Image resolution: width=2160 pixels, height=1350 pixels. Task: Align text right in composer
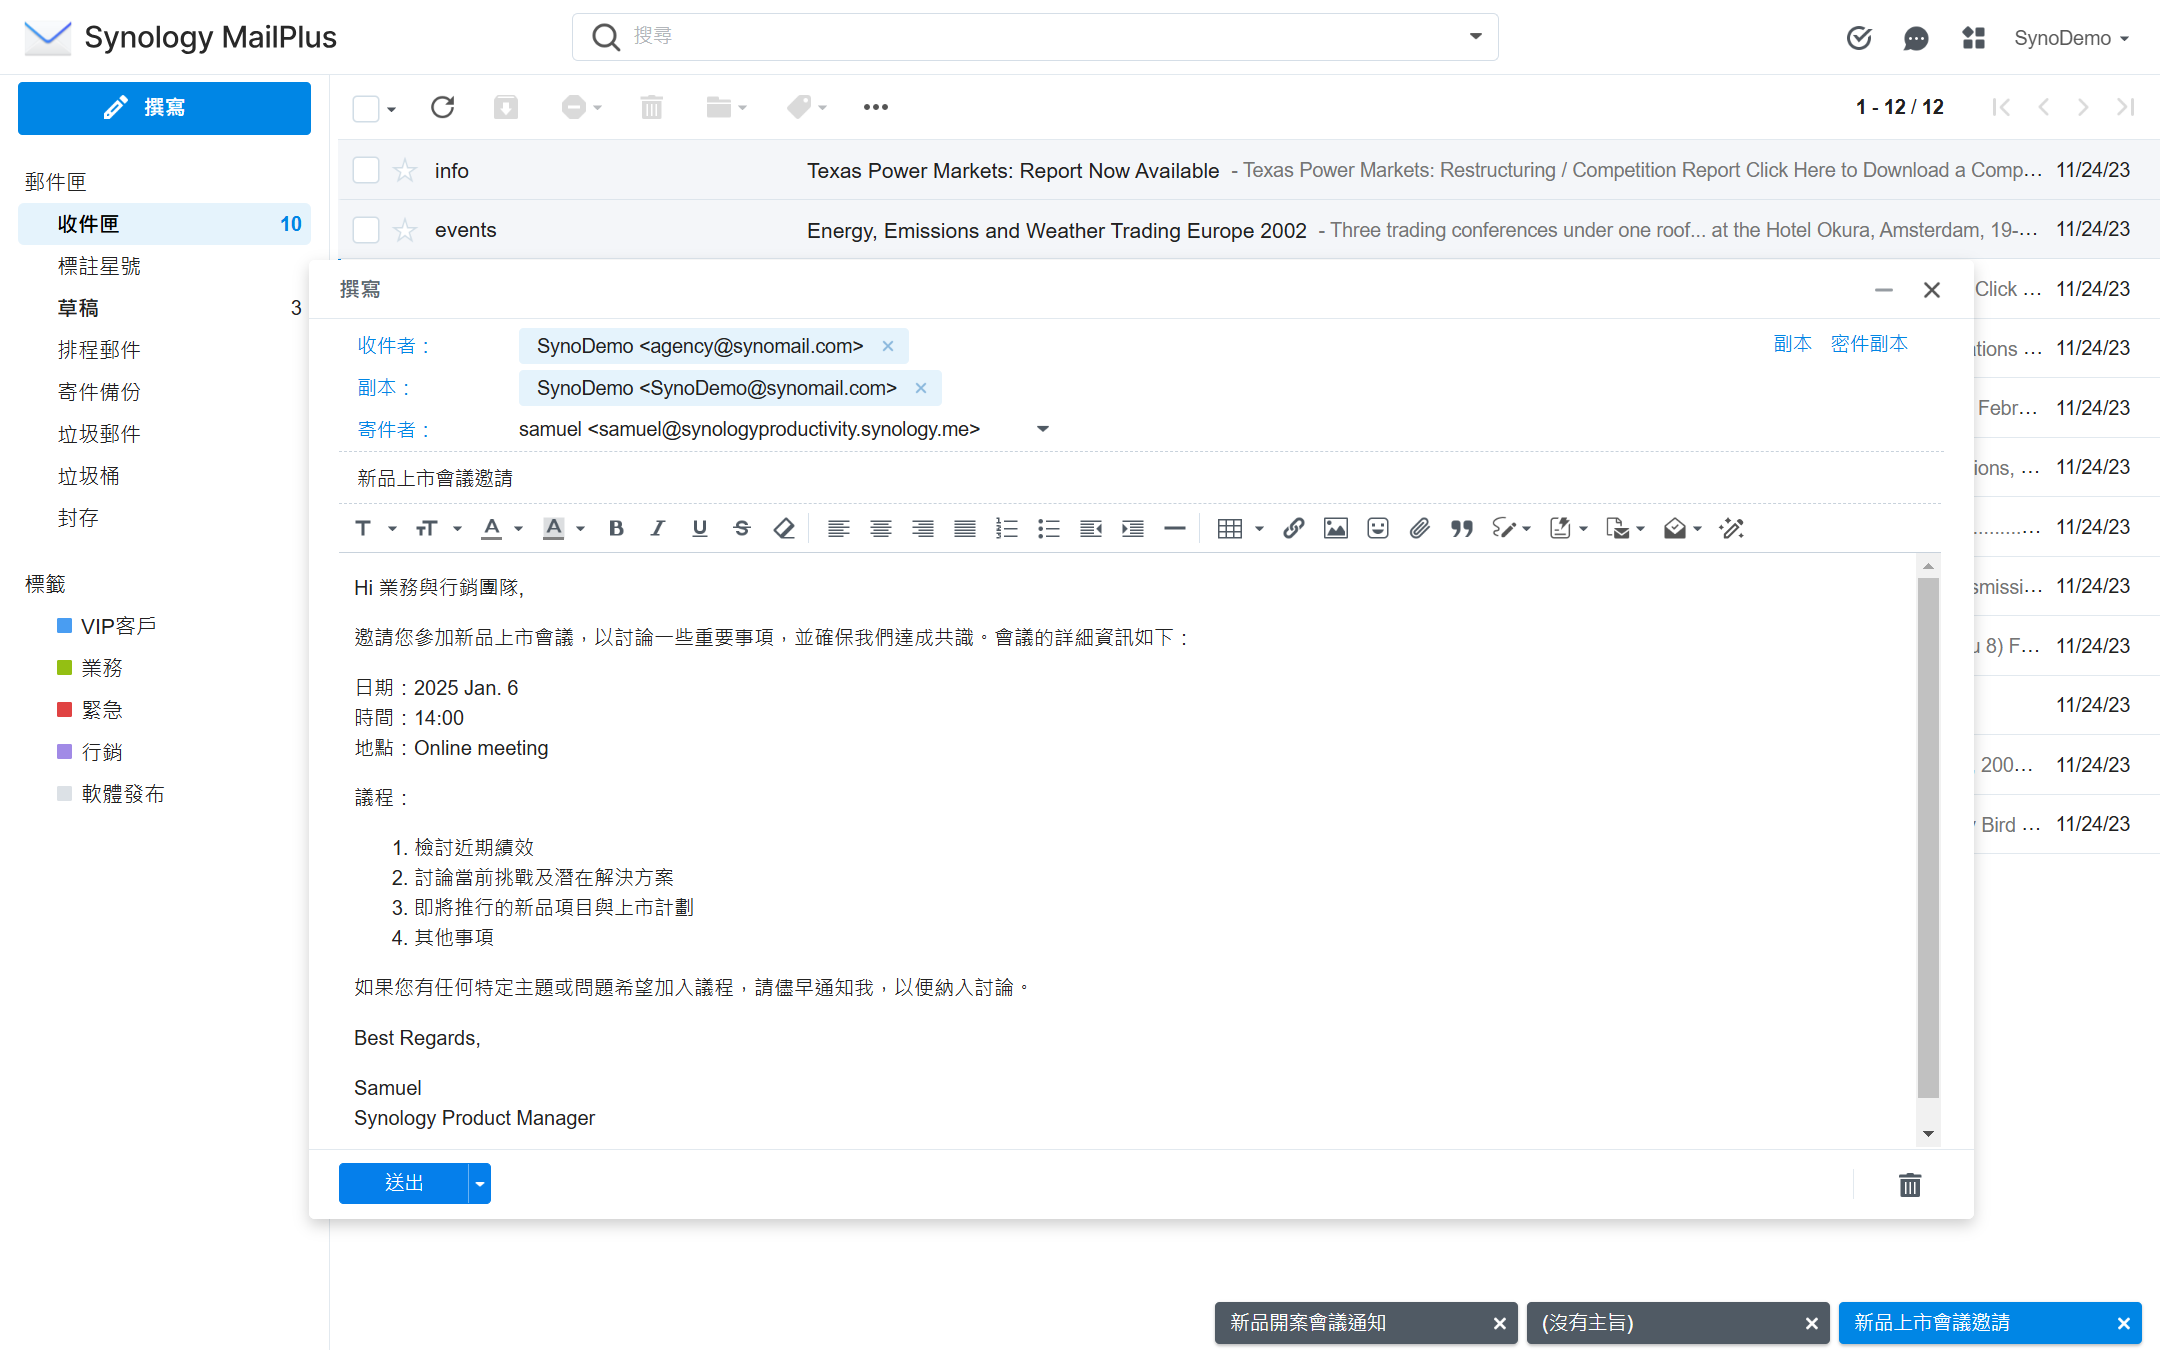click(x=922, y=528)
